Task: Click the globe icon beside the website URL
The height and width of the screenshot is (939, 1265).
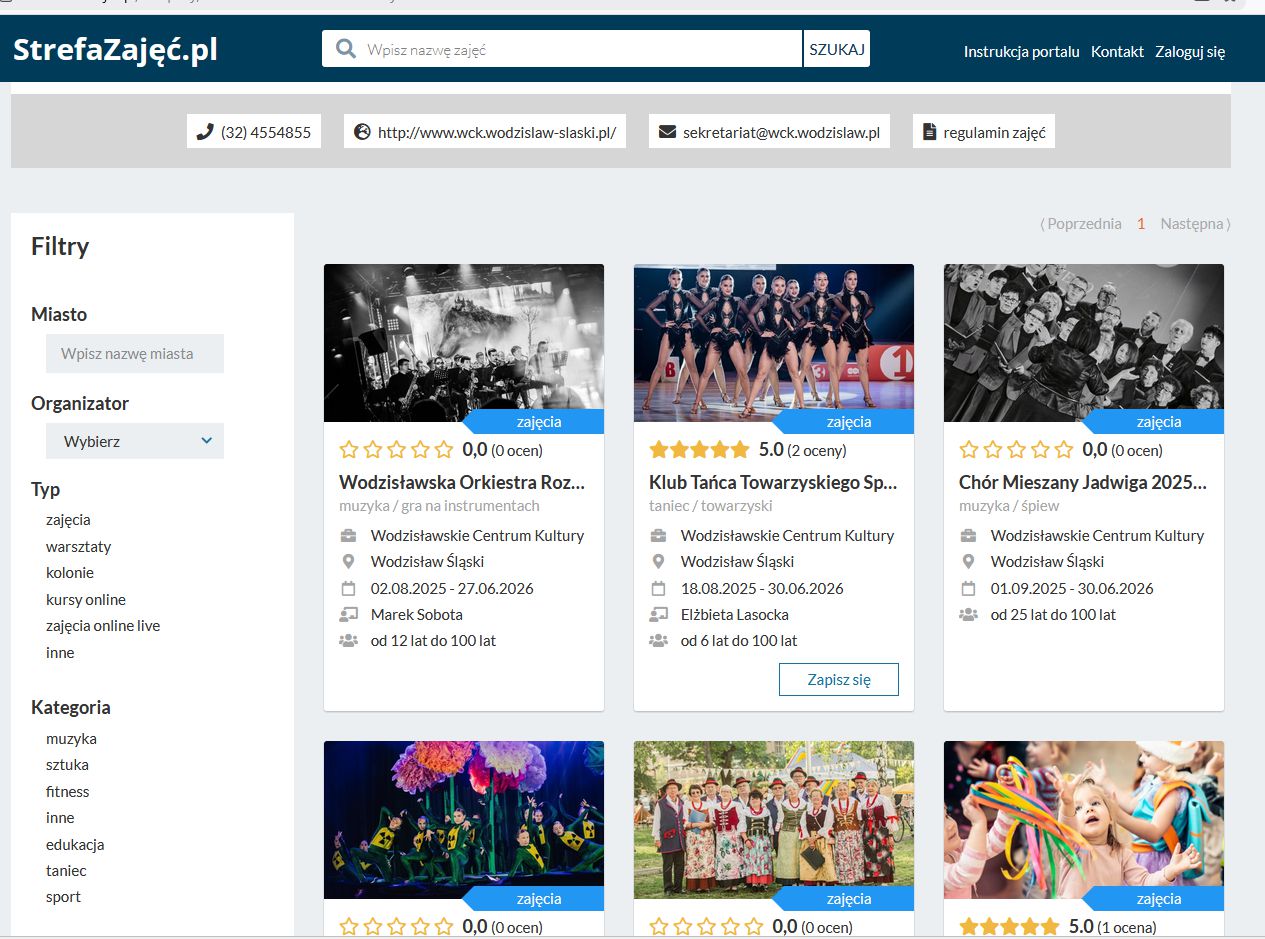Action: click(362, 132)
